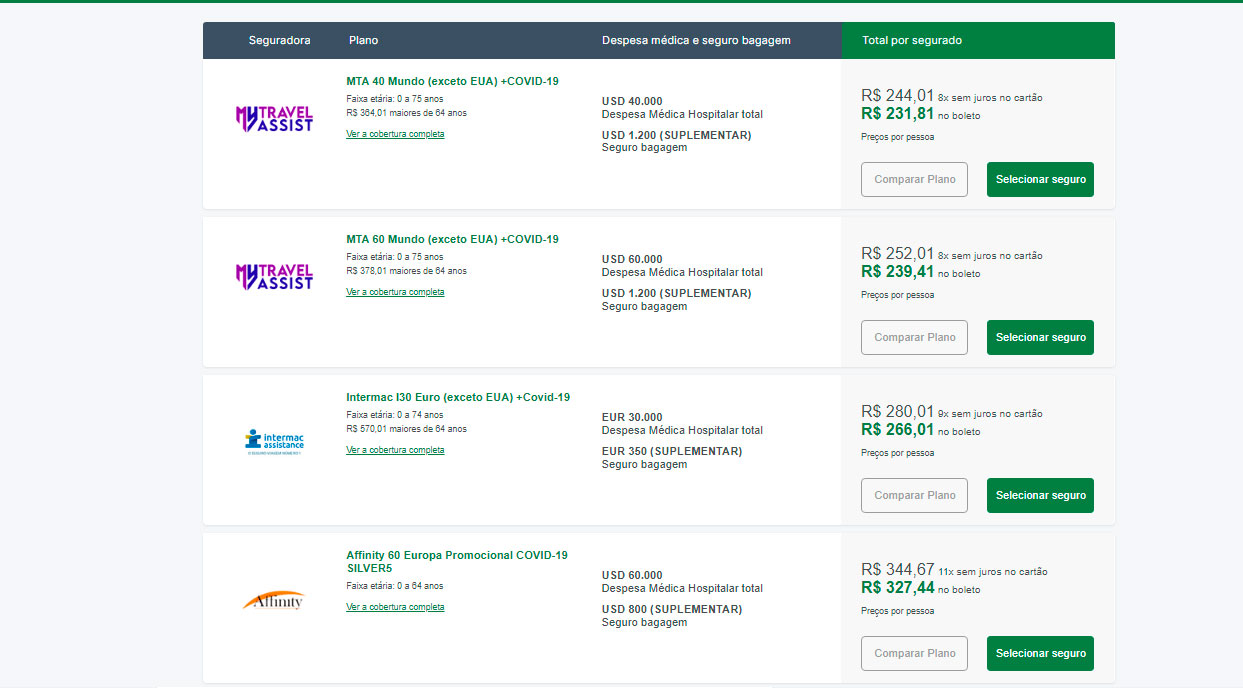Screen dimensions: 1243x688
Task: Click the Total por segurado column header
Action: (x=911, y=41)
